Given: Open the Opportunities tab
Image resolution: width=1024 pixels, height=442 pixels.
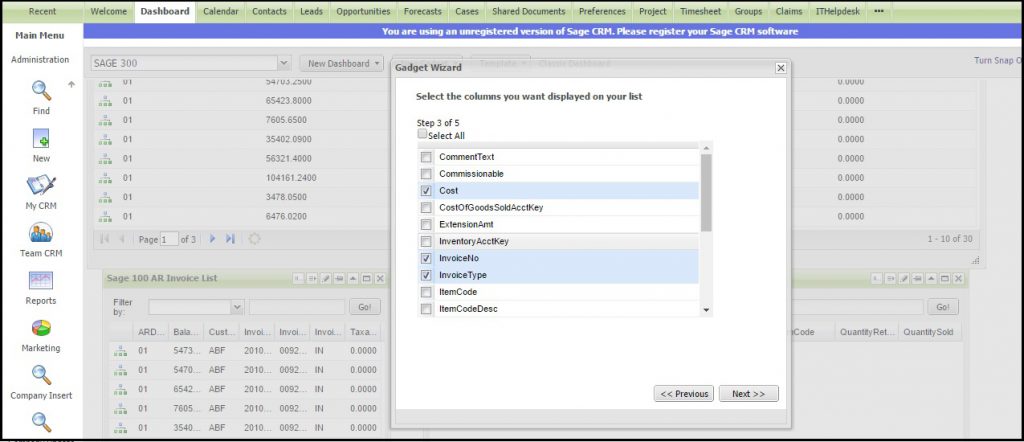Looking at the screenshot, I should pos(363,11).
